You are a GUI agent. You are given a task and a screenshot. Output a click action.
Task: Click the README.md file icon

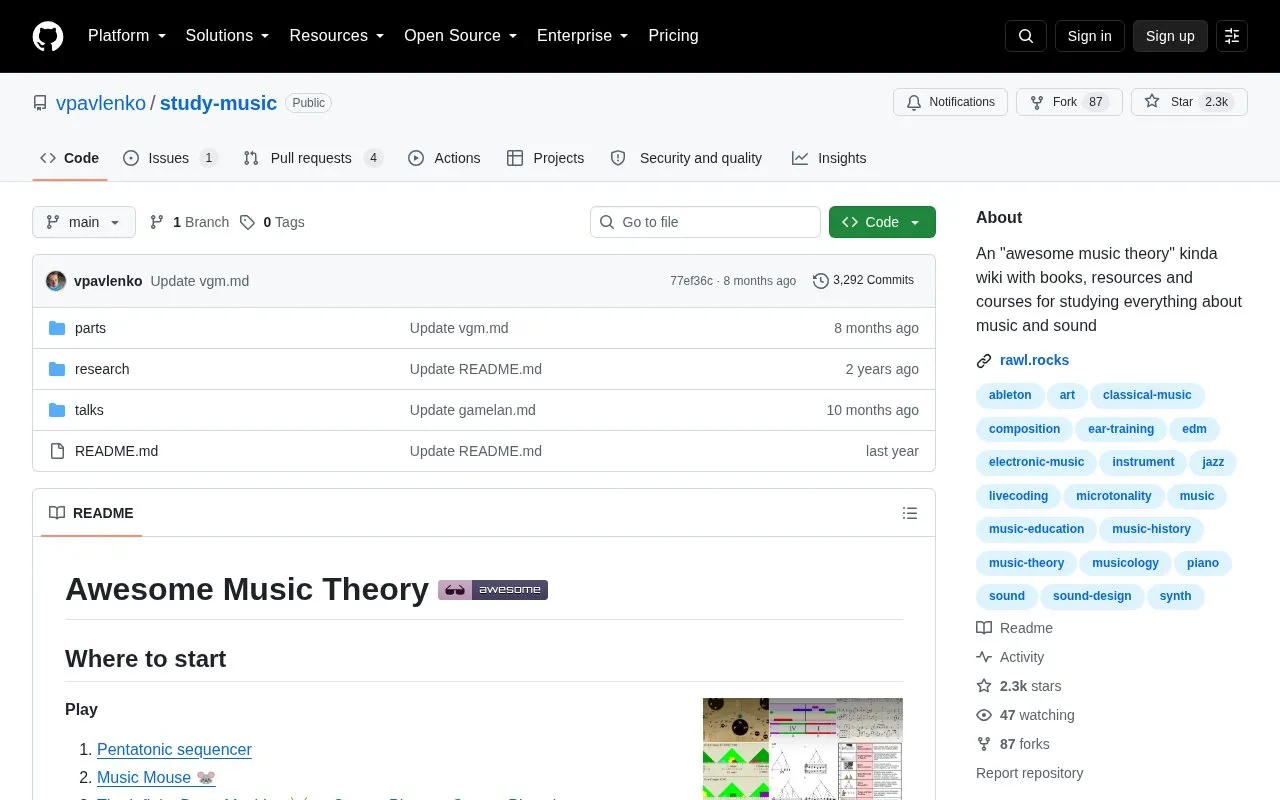(x=57, y=451)
